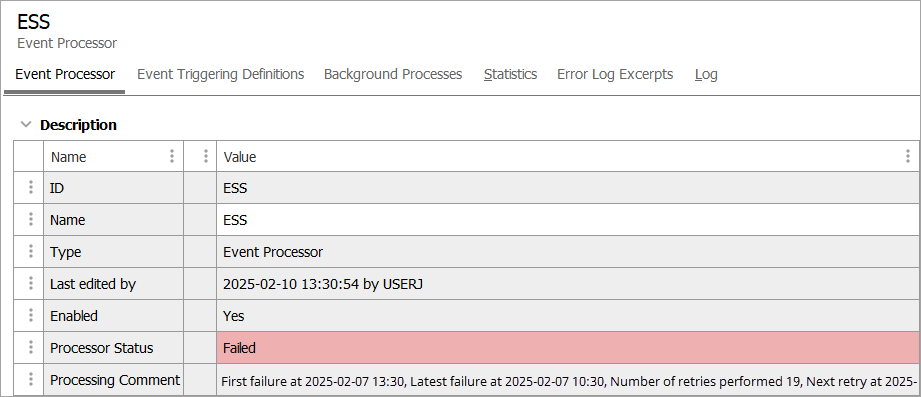Screen dimensions: 921x397
Task: Click the row handle for Processing Comment
Action: (31, 380)
